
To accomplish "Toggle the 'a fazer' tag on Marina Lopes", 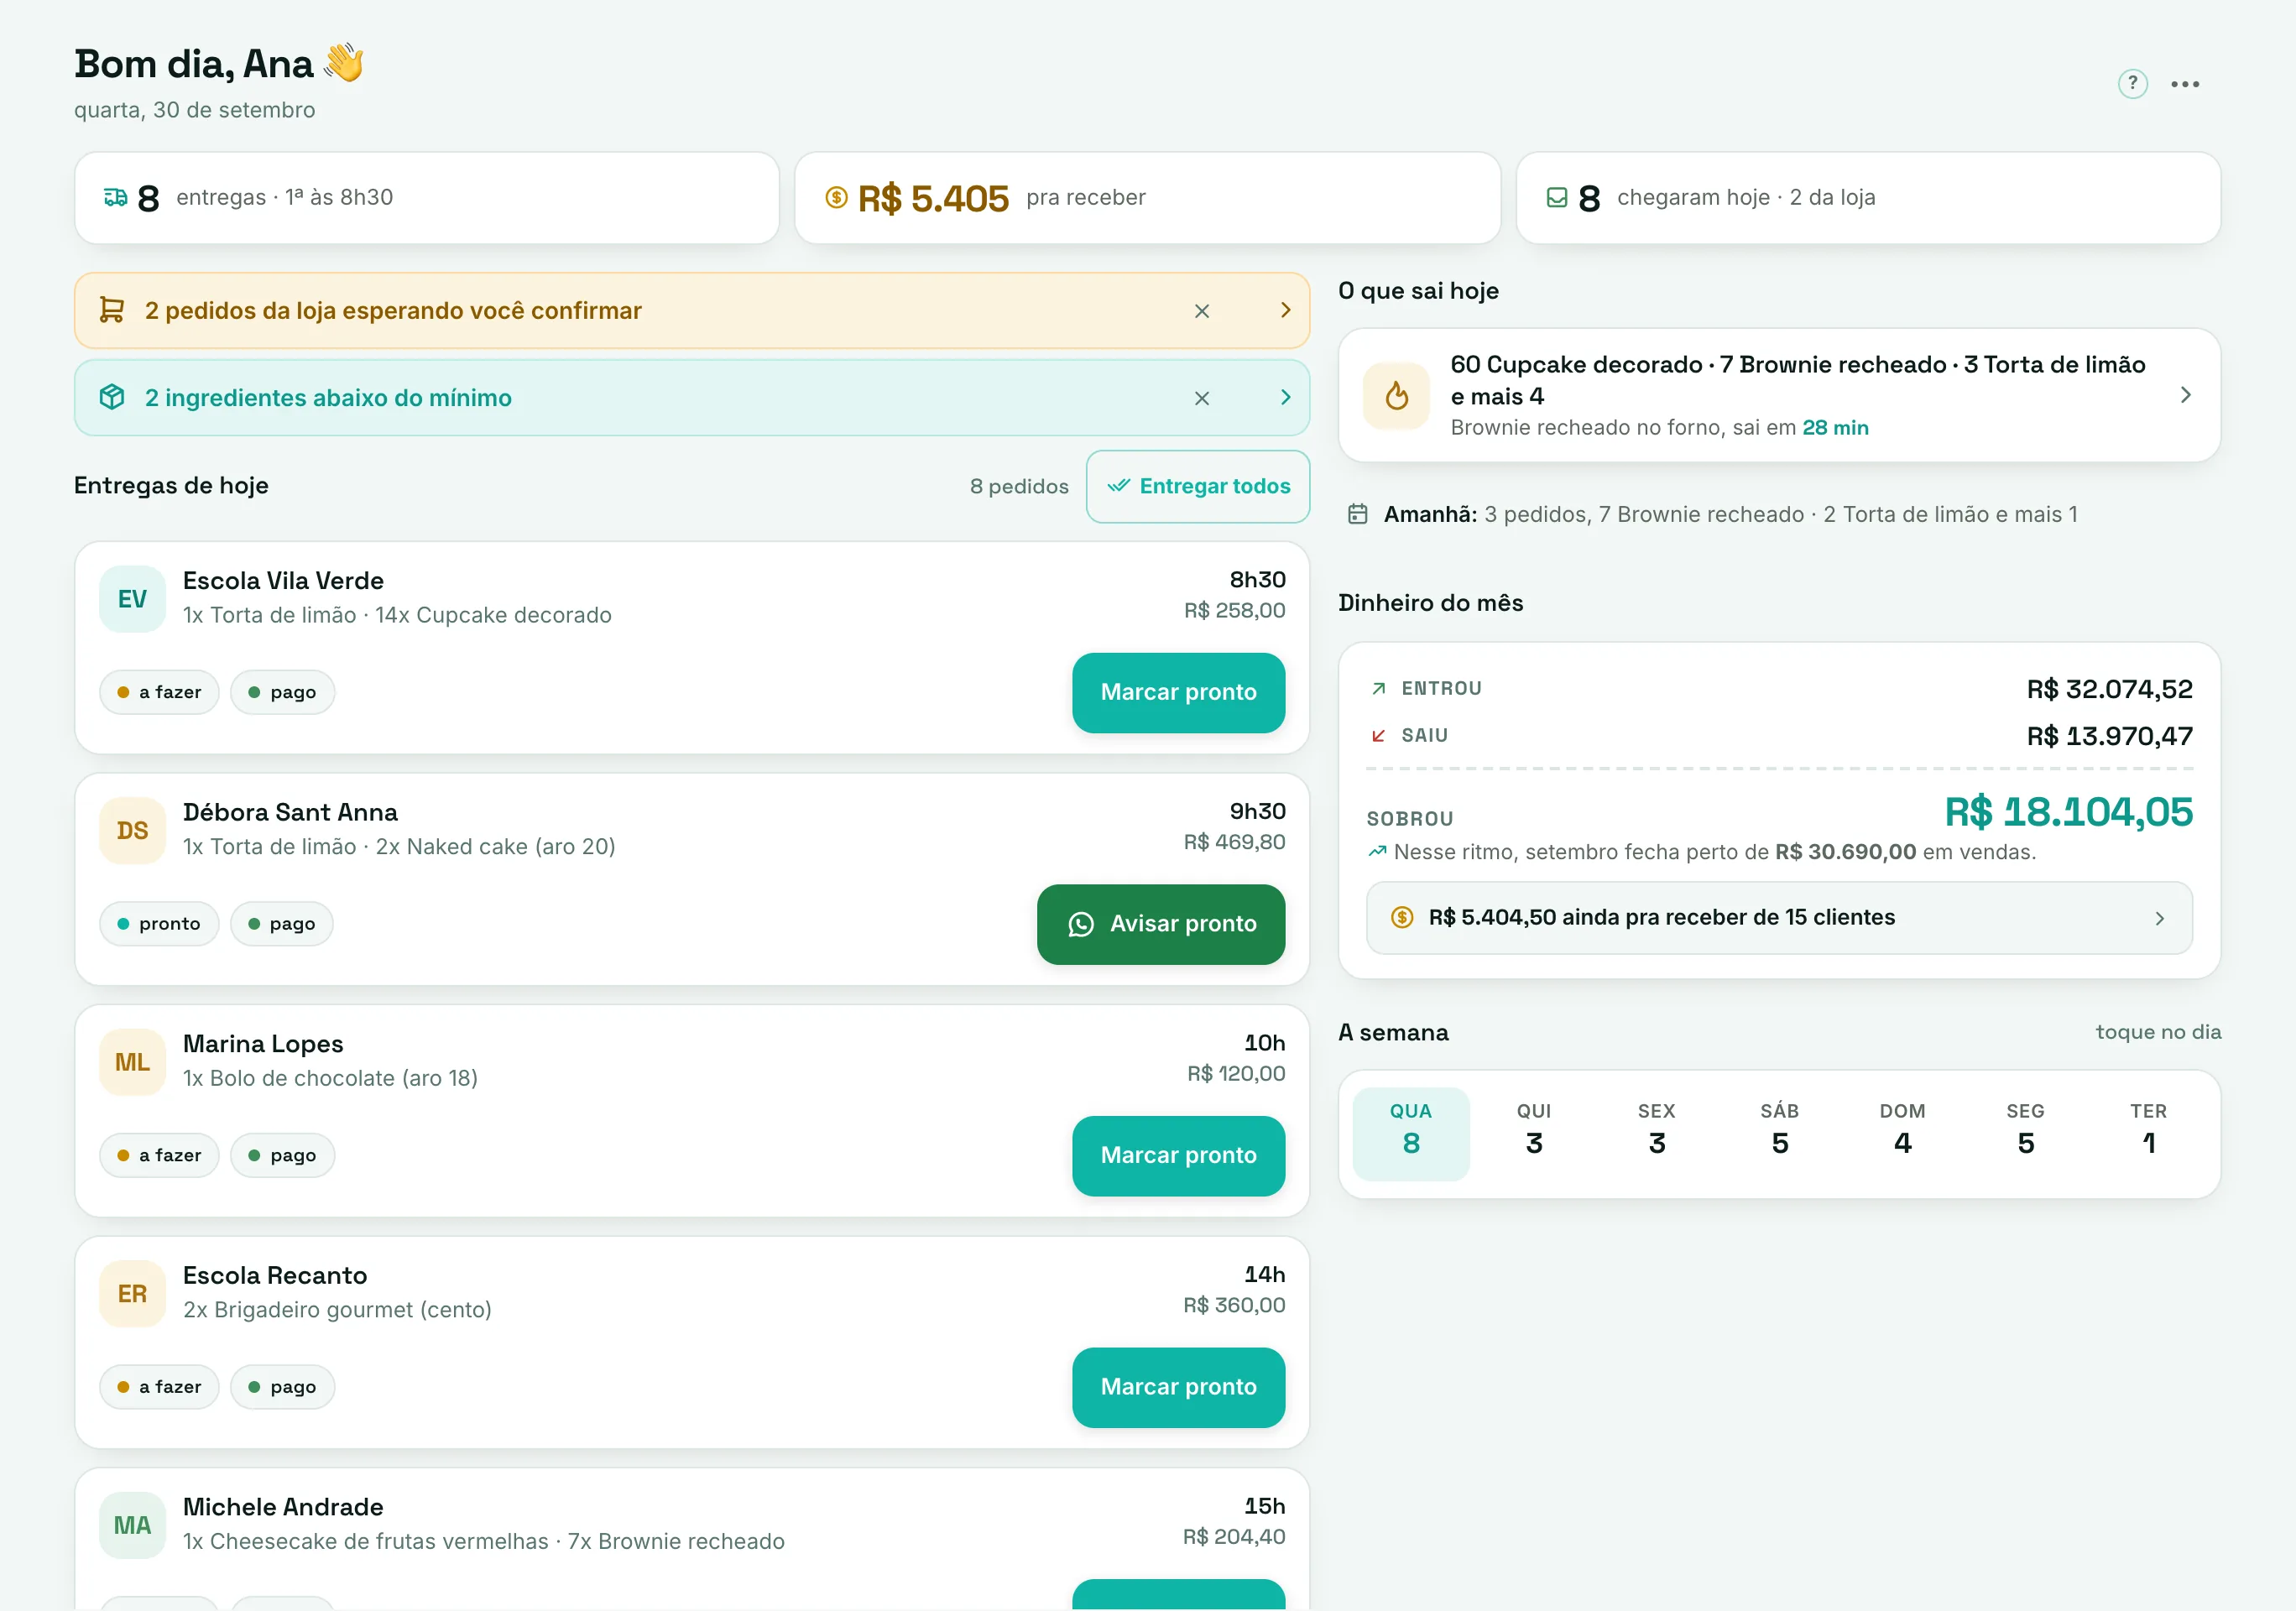I will point(159,1155).
